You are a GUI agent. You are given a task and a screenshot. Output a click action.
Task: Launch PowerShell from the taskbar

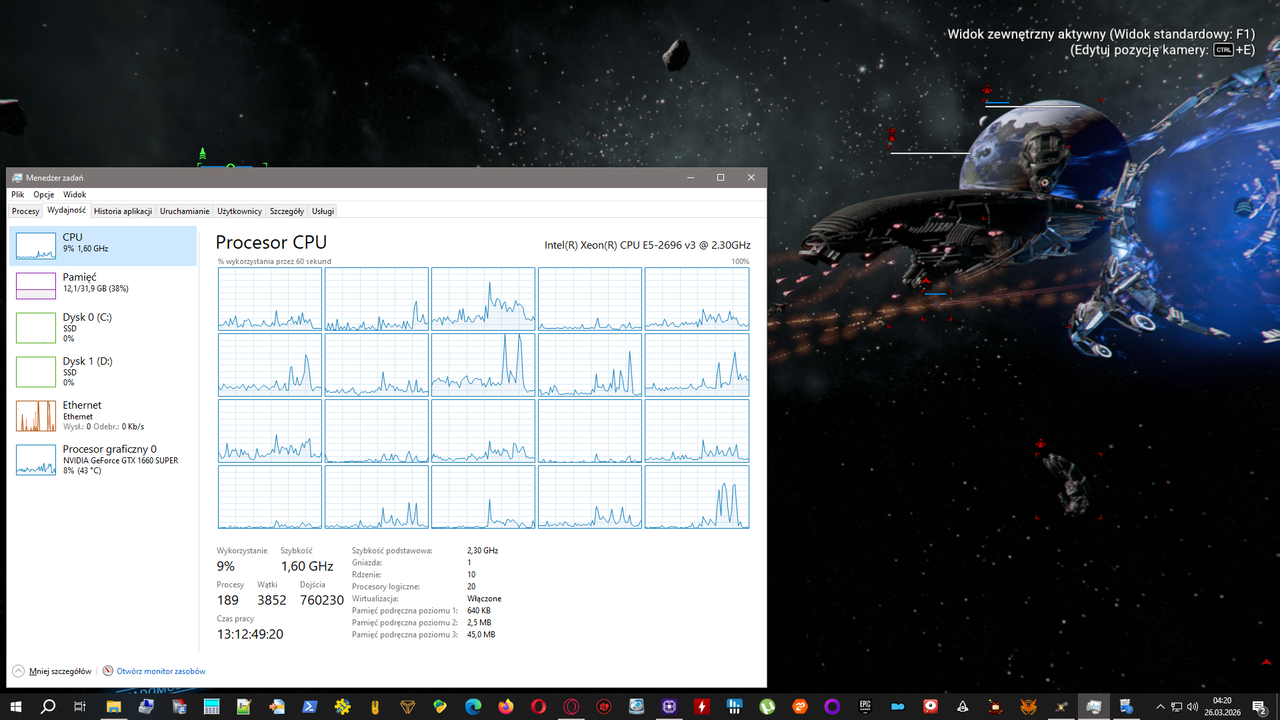click(x=310, y=706)
